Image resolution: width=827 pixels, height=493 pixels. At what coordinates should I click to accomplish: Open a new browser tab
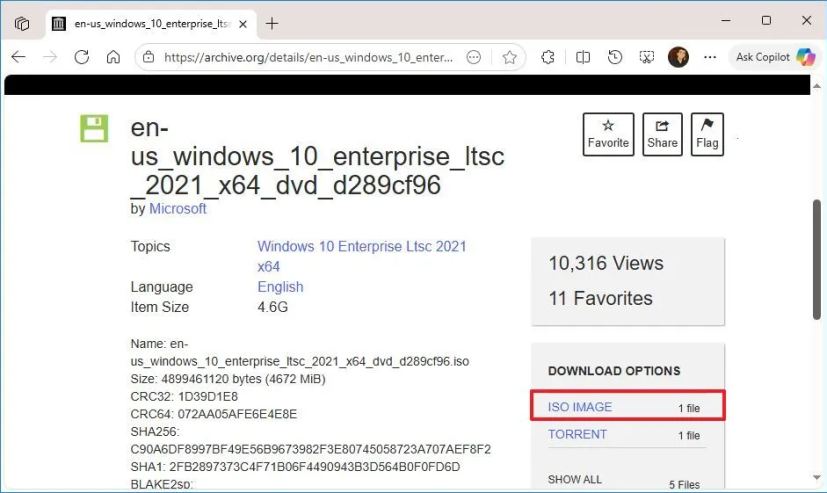click(272, 23)
